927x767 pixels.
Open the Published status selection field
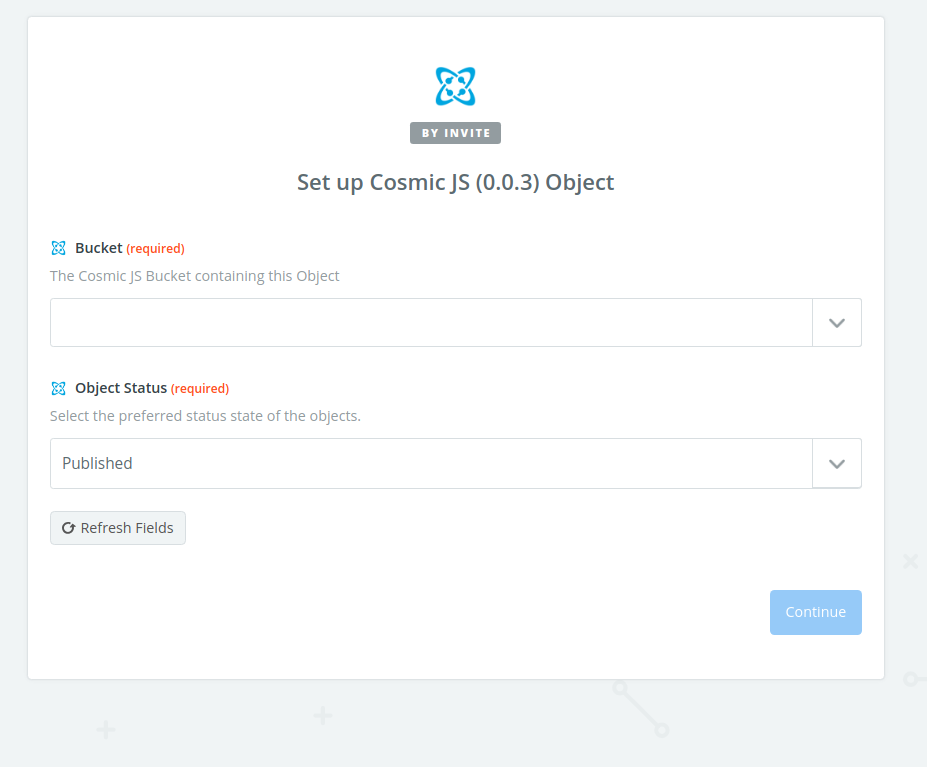[x=431, y=464]
